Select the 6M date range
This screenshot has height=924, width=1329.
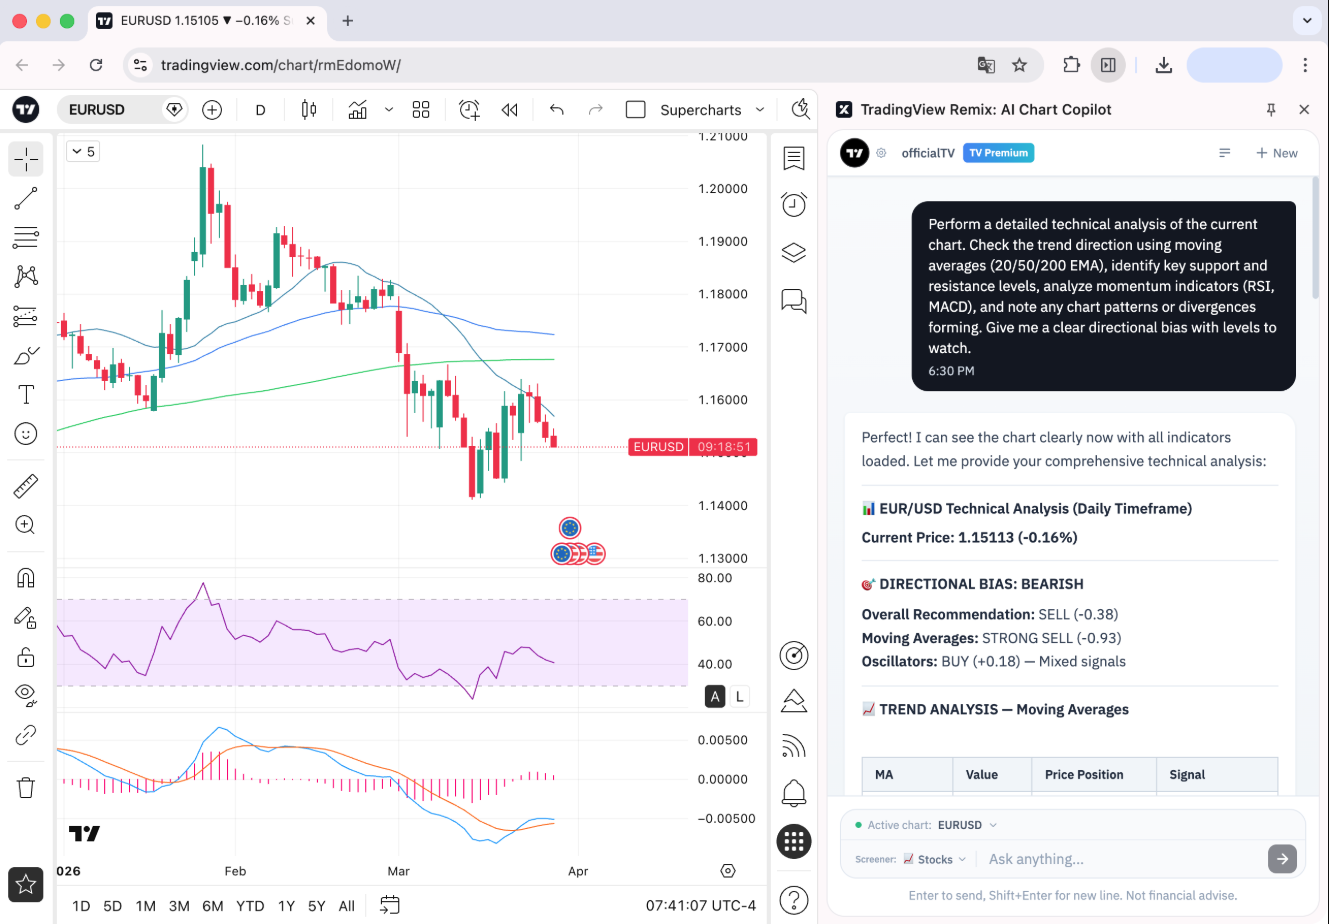213,906
